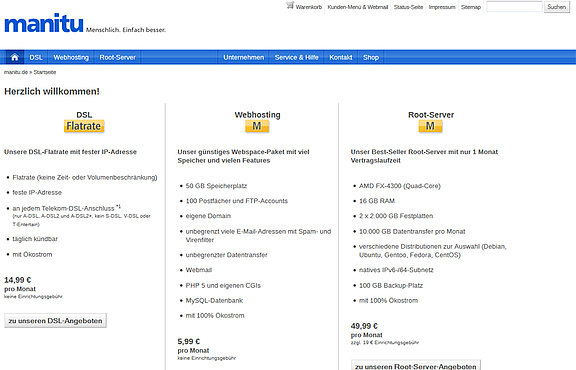
Task: Click the Startseite breadcrumb
Action: click(x=45, y=72)
